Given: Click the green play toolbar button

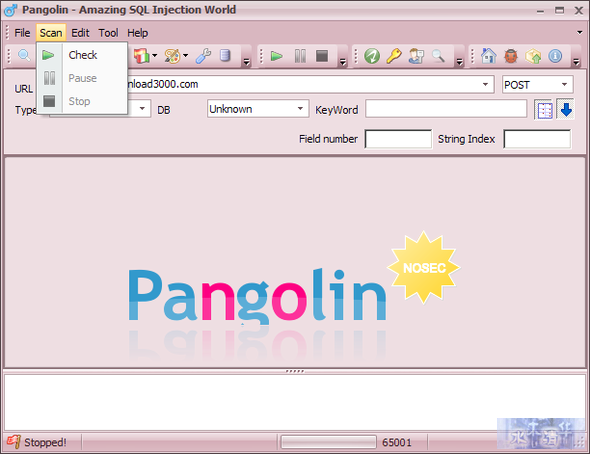Looking at the screenshot, I should point(277,56).
